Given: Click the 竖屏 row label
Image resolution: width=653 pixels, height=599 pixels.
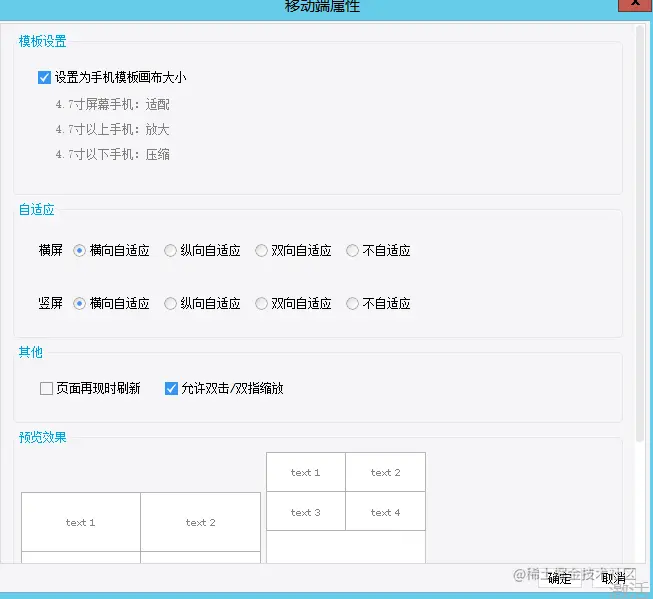Looking at the screenshot, I should click(x=50, y=303).
